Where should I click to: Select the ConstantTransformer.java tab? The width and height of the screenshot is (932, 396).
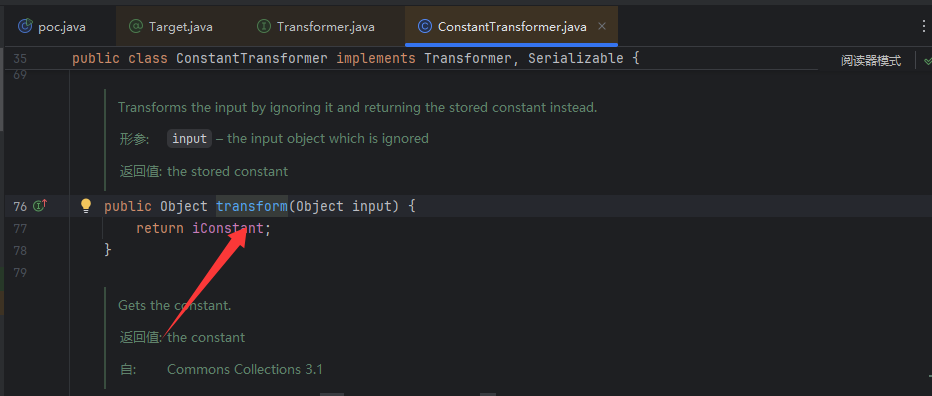coord(511,27)
